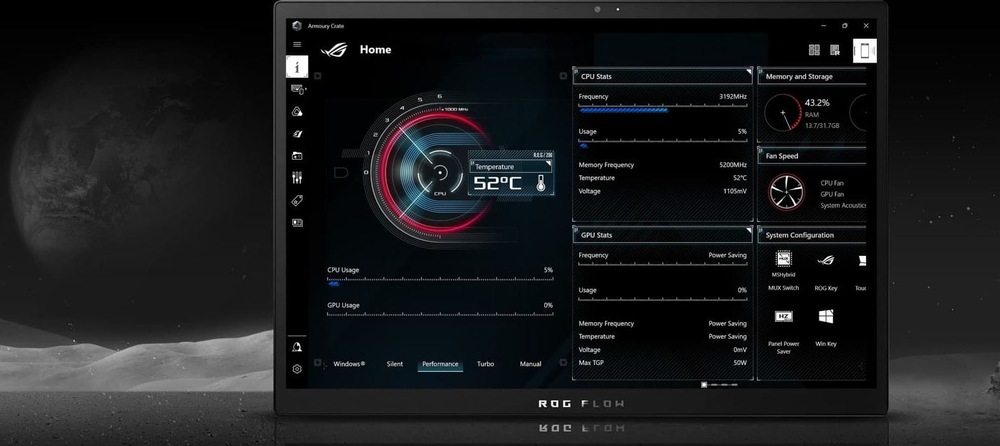This screenshot has height=446, width=1000.
Task: Click the Home page title
Action: click(376, 50)
